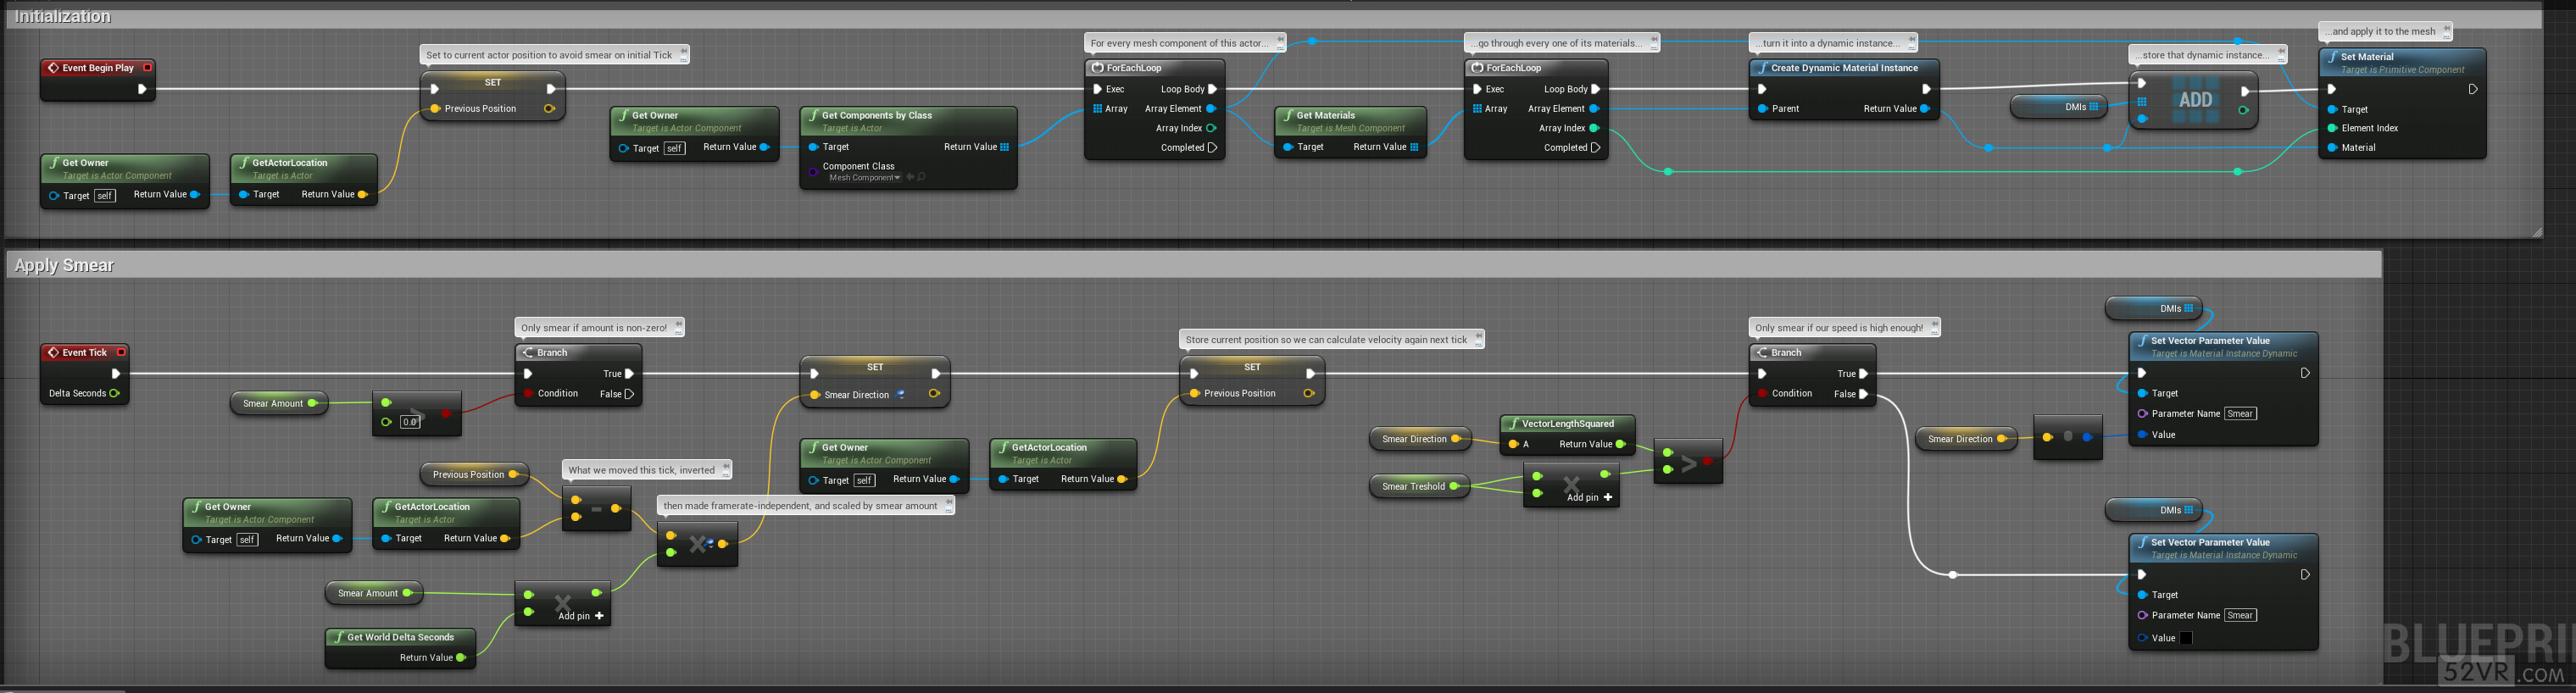
Task: Click the Condition pin on speed Branch node
Action: pos(1762,393)
